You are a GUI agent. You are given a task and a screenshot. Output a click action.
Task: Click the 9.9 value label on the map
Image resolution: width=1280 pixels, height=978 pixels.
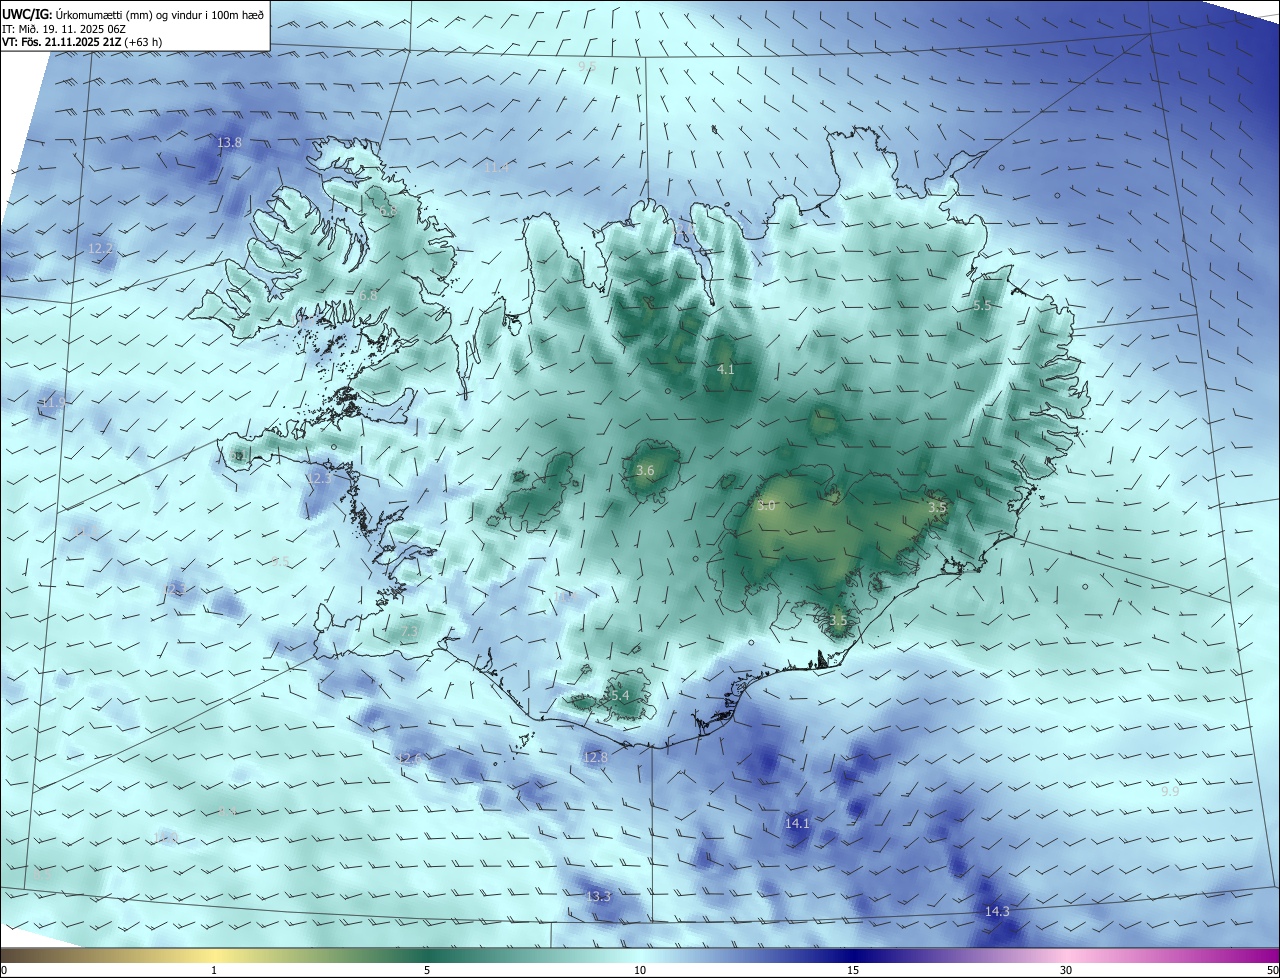point(1170,791)
